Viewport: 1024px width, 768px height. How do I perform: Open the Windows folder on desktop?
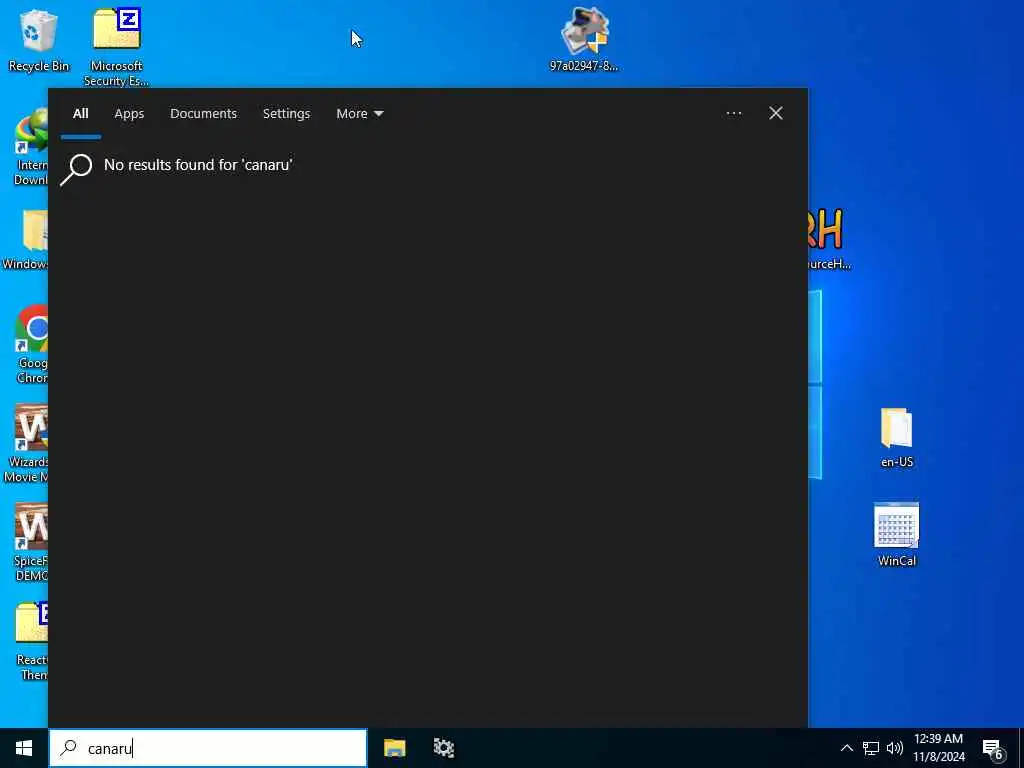click(26, 239)
